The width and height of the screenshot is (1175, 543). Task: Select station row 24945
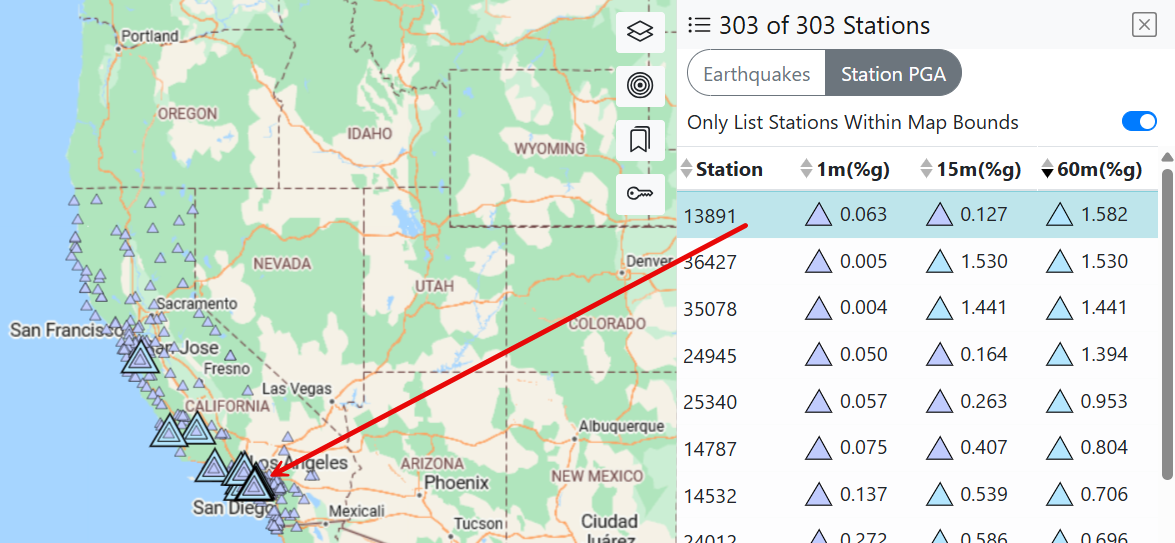point(917,354)
